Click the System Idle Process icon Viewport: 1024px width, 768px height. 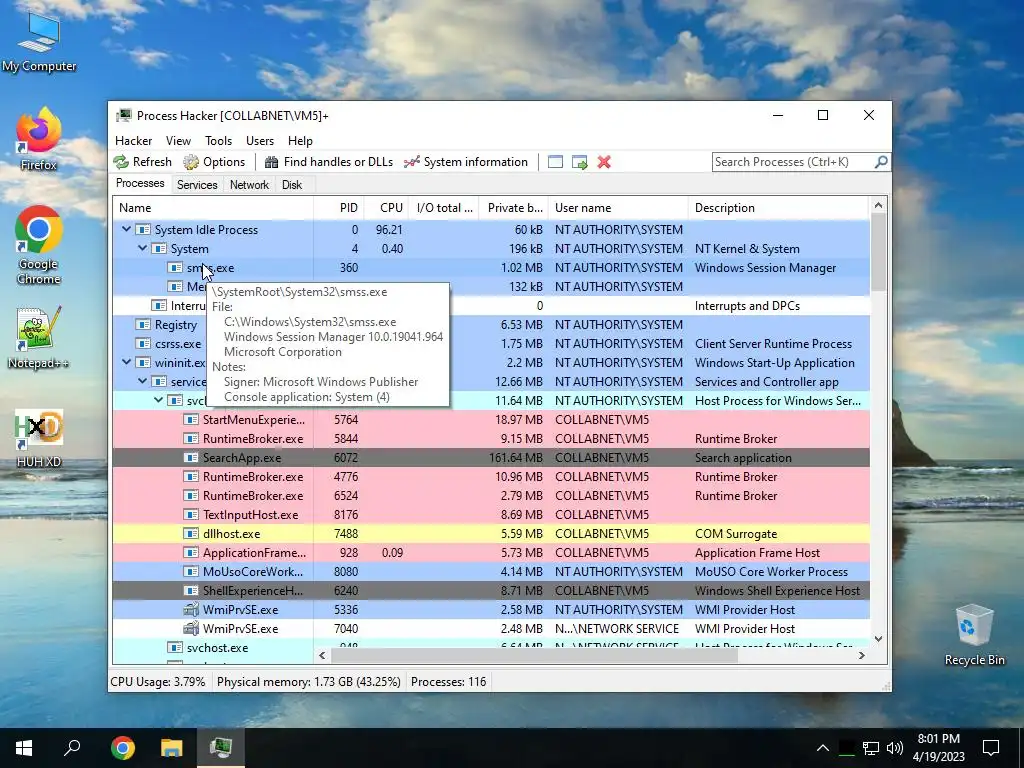[143, 230]
